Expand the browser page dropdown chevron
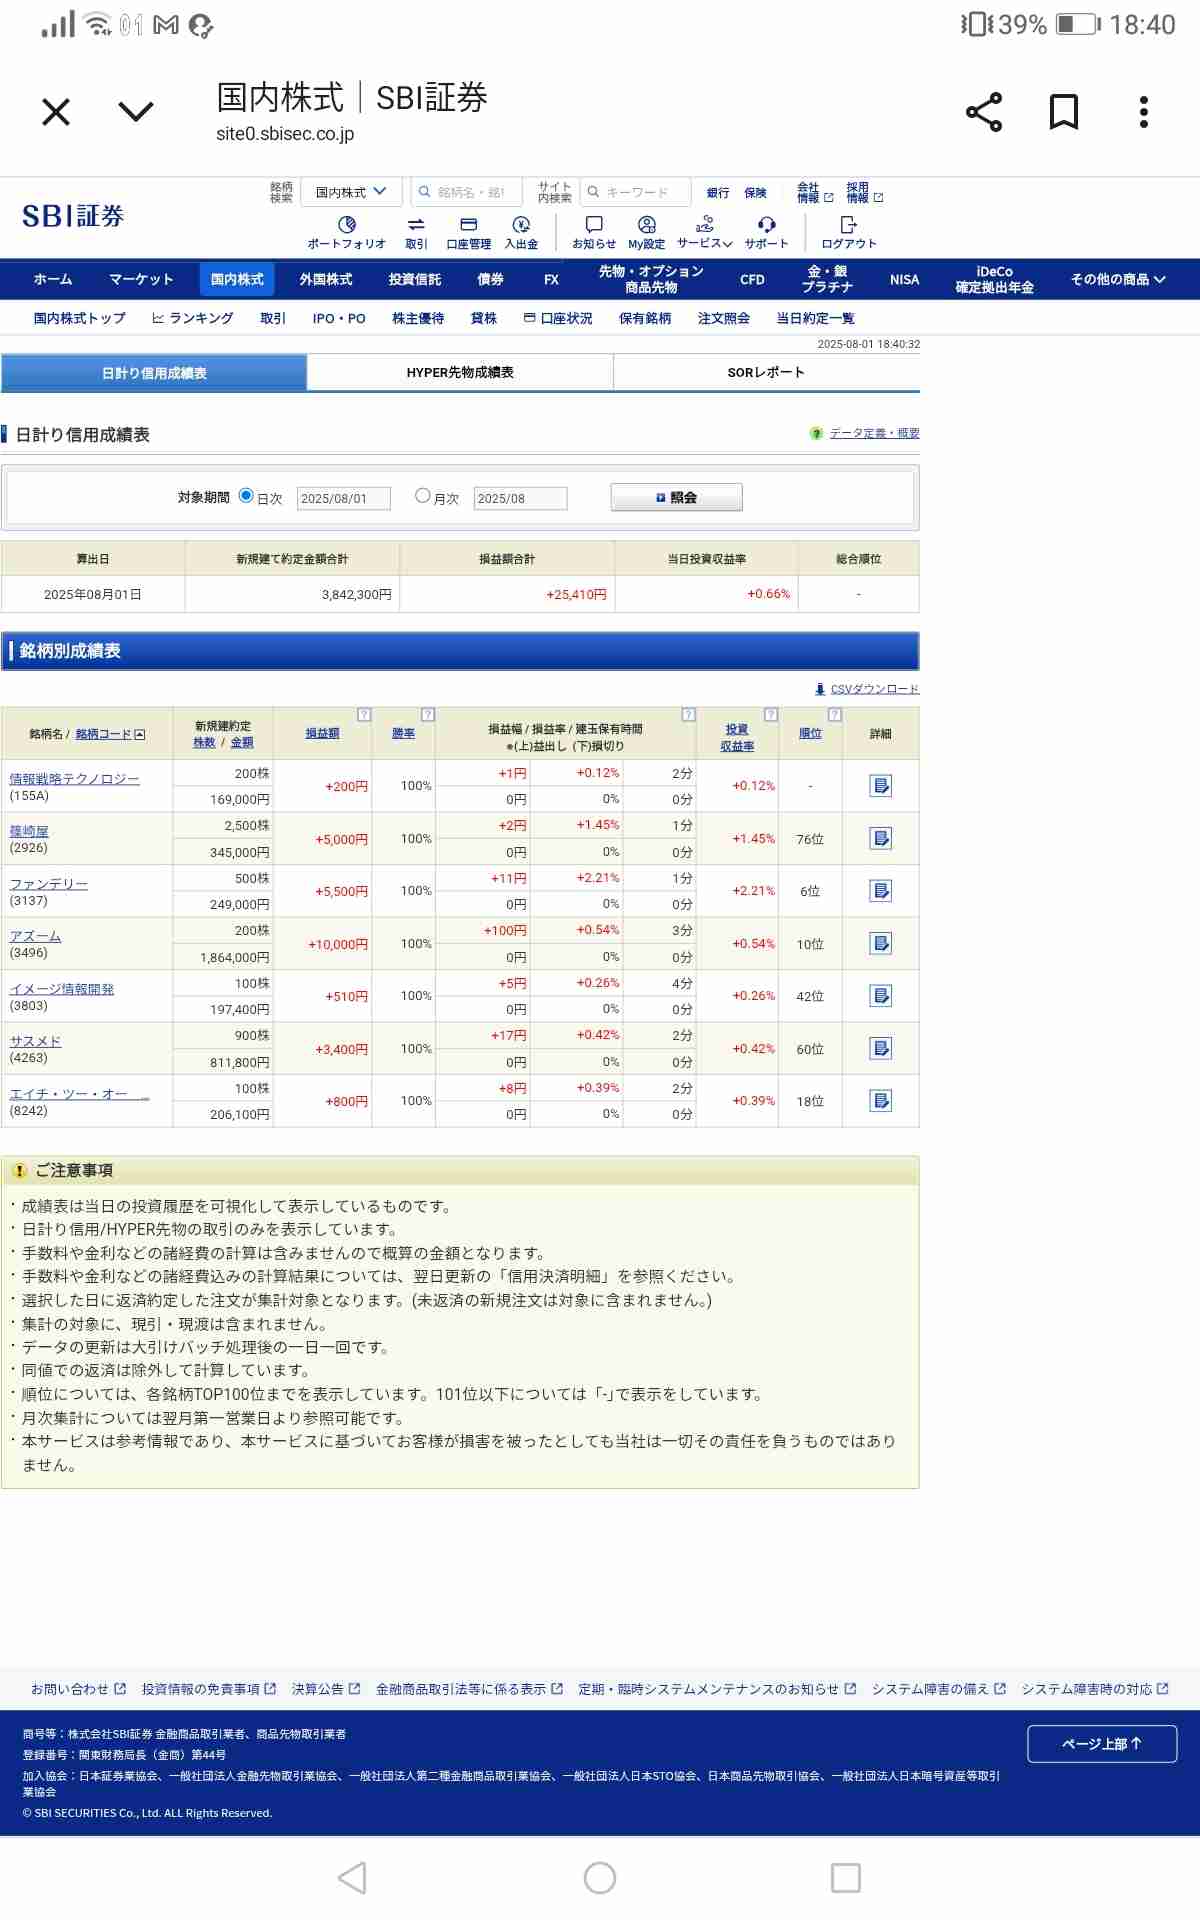The height and width of the screenshot is (1920, 1200). [136, 111]
